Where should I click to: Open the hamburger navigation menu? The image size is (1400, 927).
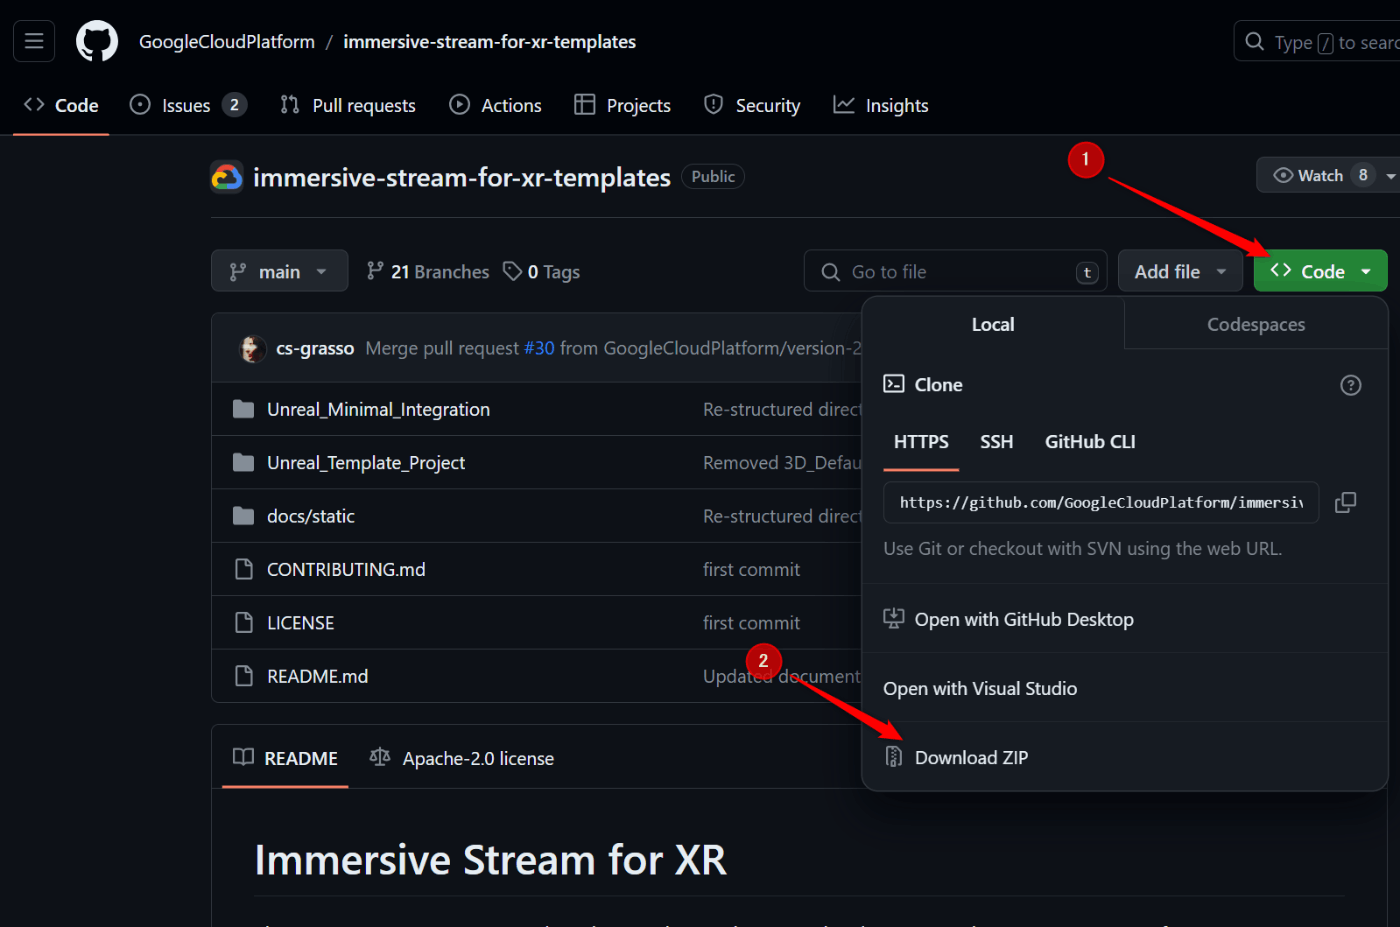pos(34,42)
